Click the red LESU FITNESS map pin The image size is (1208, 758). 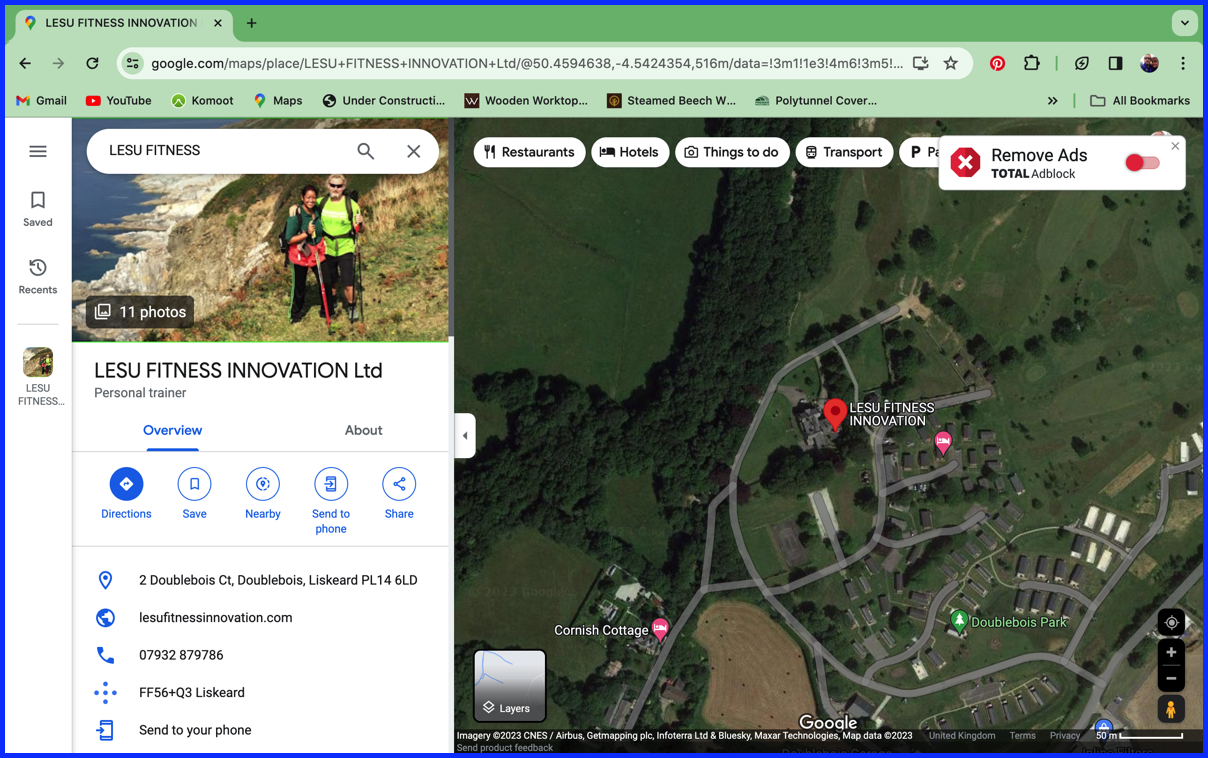pos(835,413)
